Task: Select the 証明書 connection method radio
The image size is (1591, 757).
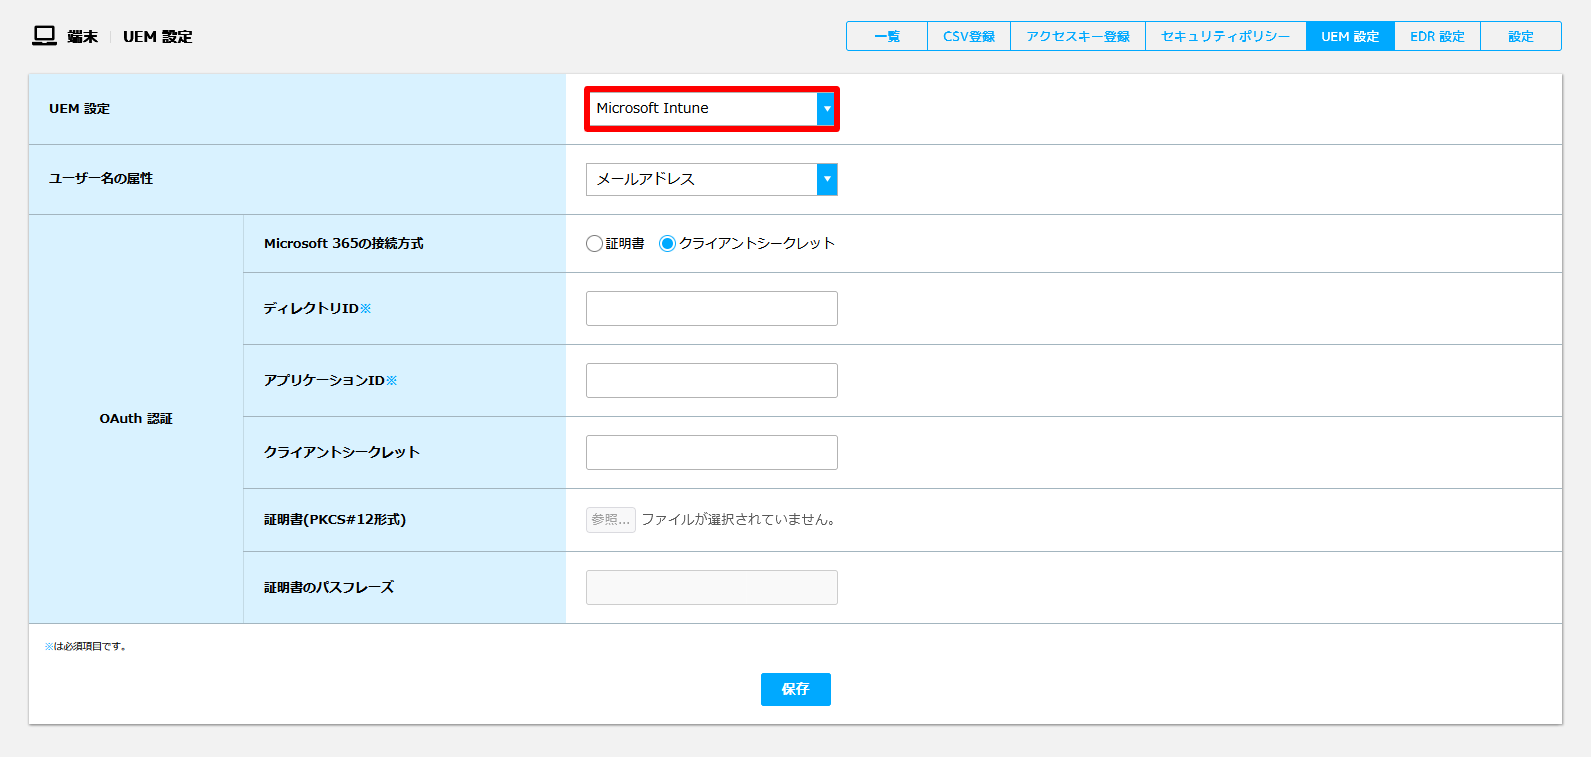Action: [594, 243]
